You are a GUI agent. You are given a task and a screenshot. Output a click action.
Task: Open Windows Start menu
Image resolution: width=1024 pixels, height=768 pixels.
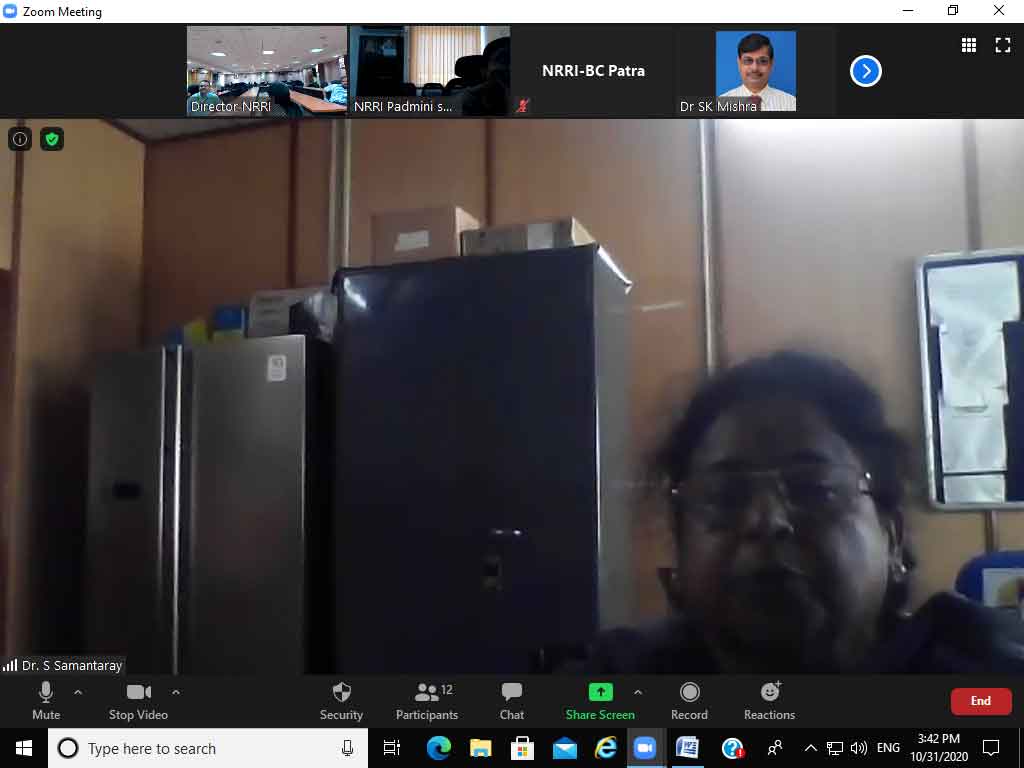tap(24, 748)
